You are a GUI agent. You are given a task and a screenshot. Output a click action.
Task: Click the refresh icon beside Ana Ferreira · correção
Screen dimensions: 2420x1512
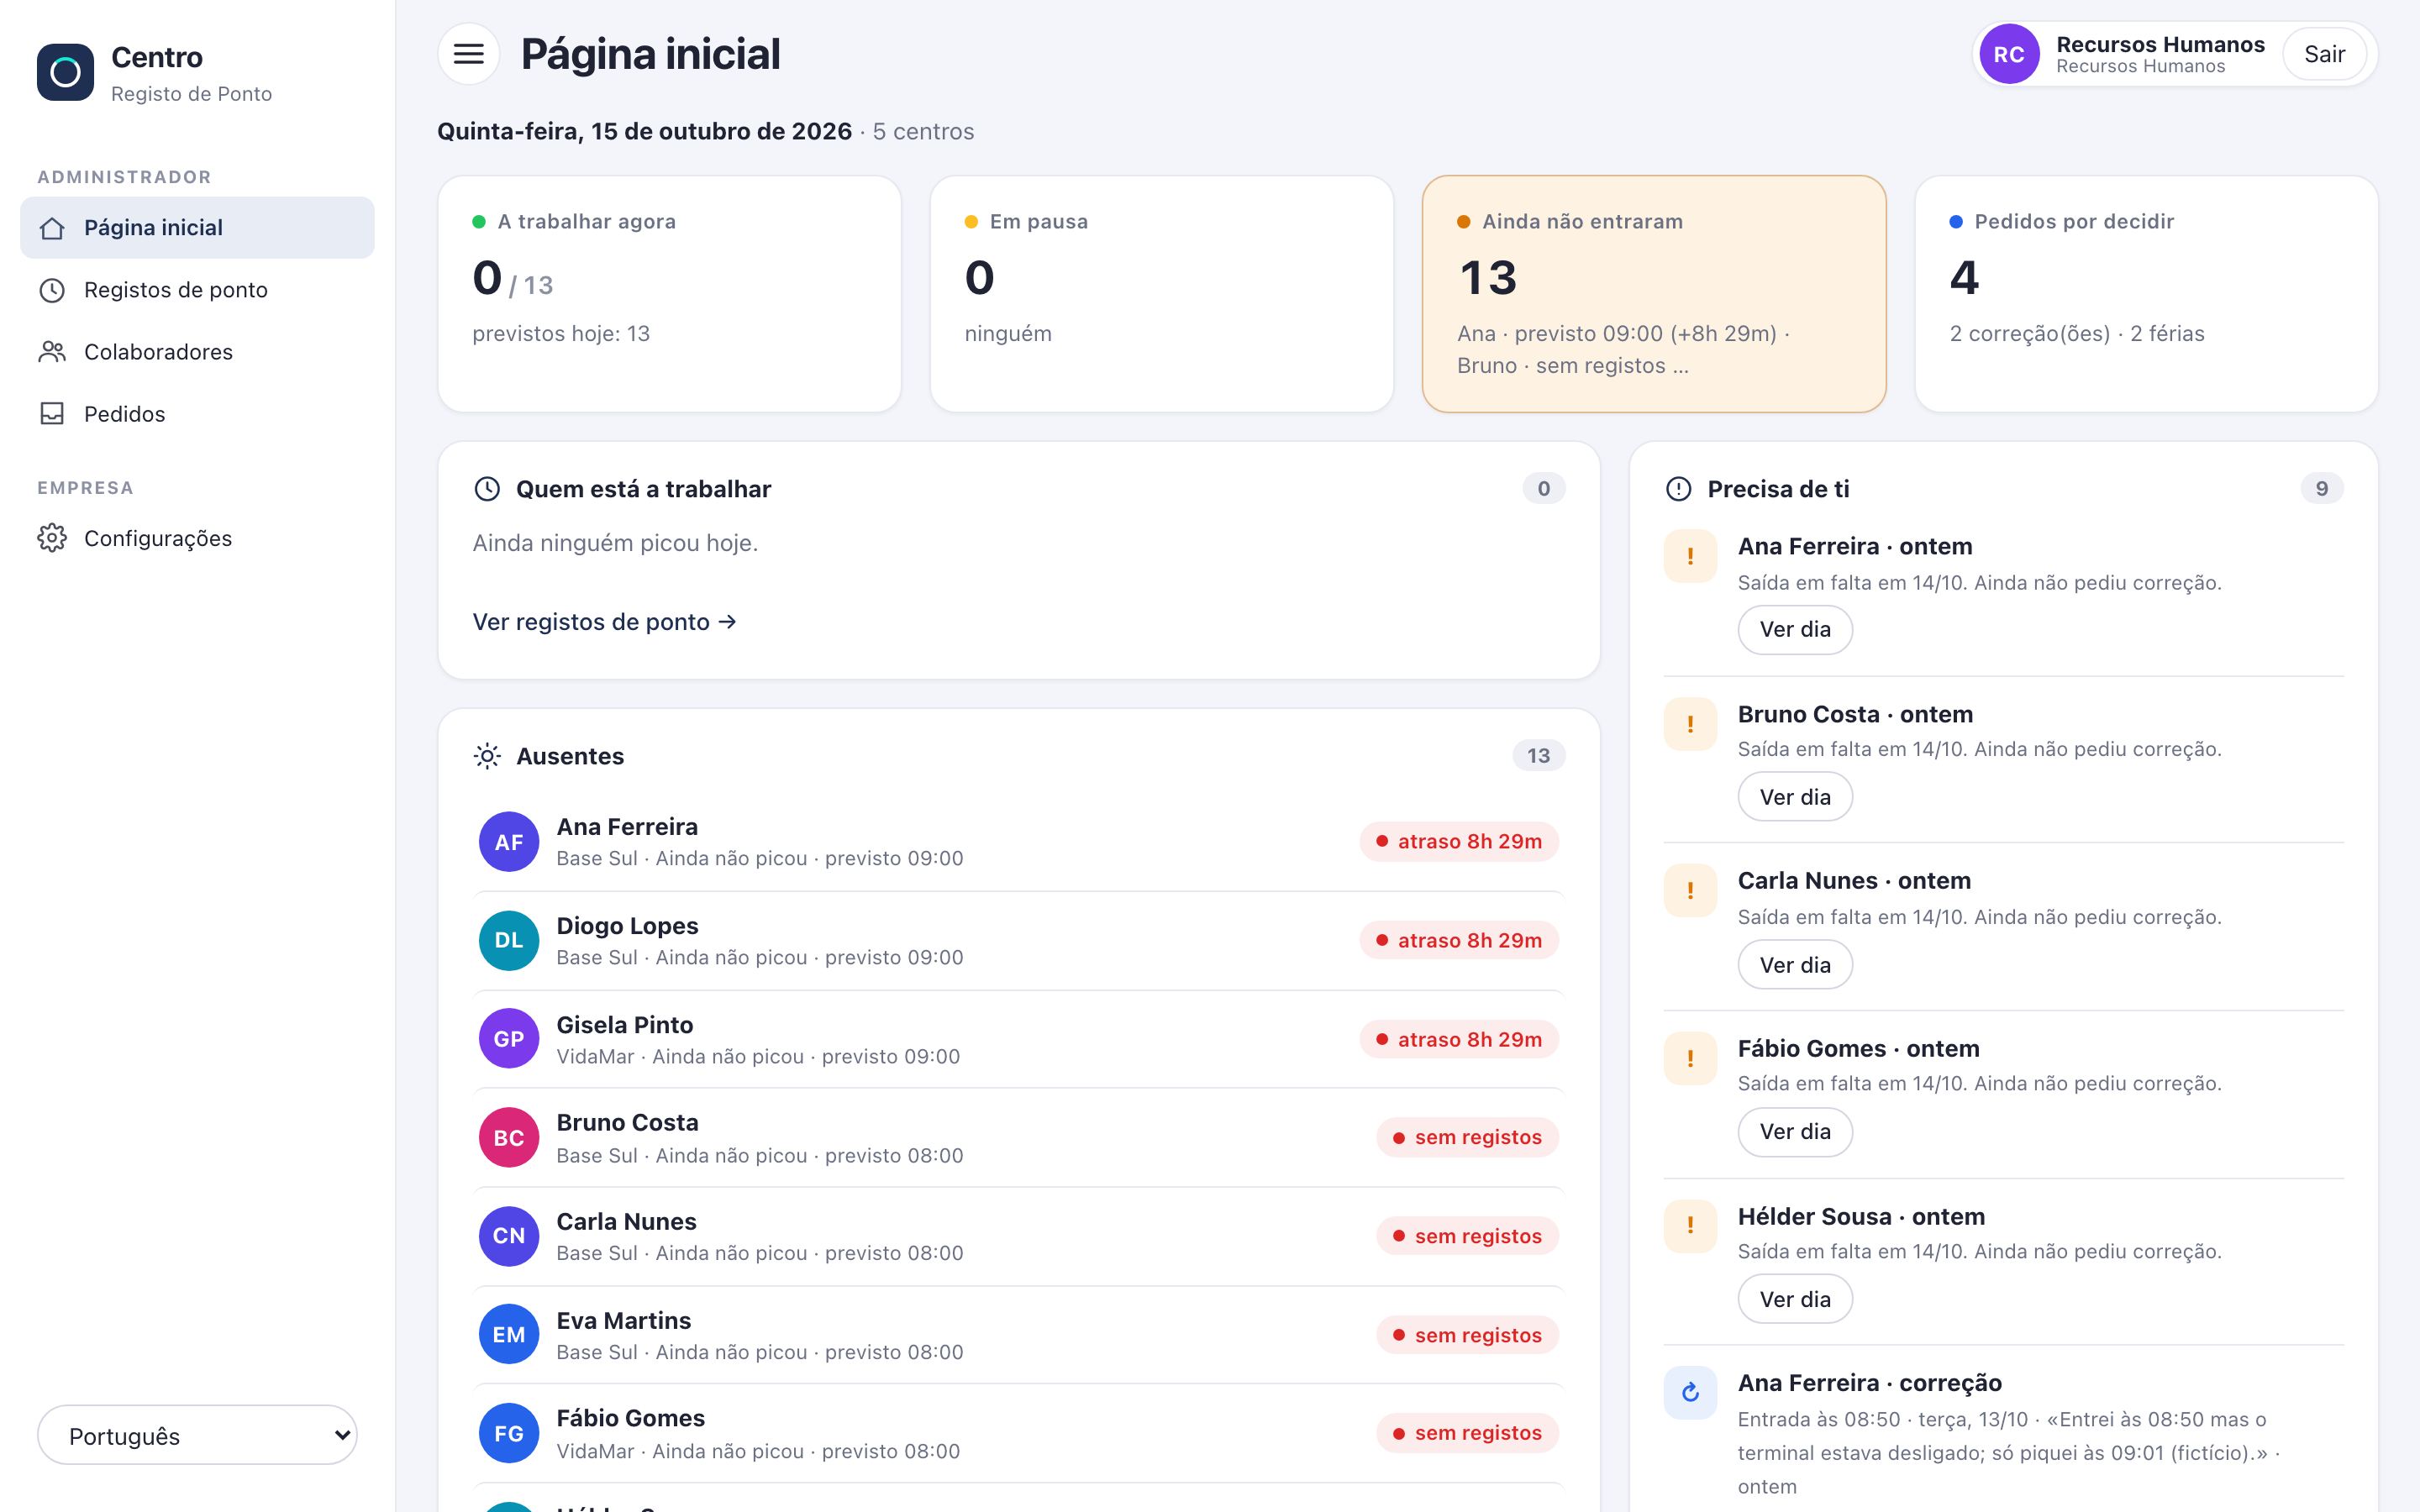click(x=1691, y=1392)
